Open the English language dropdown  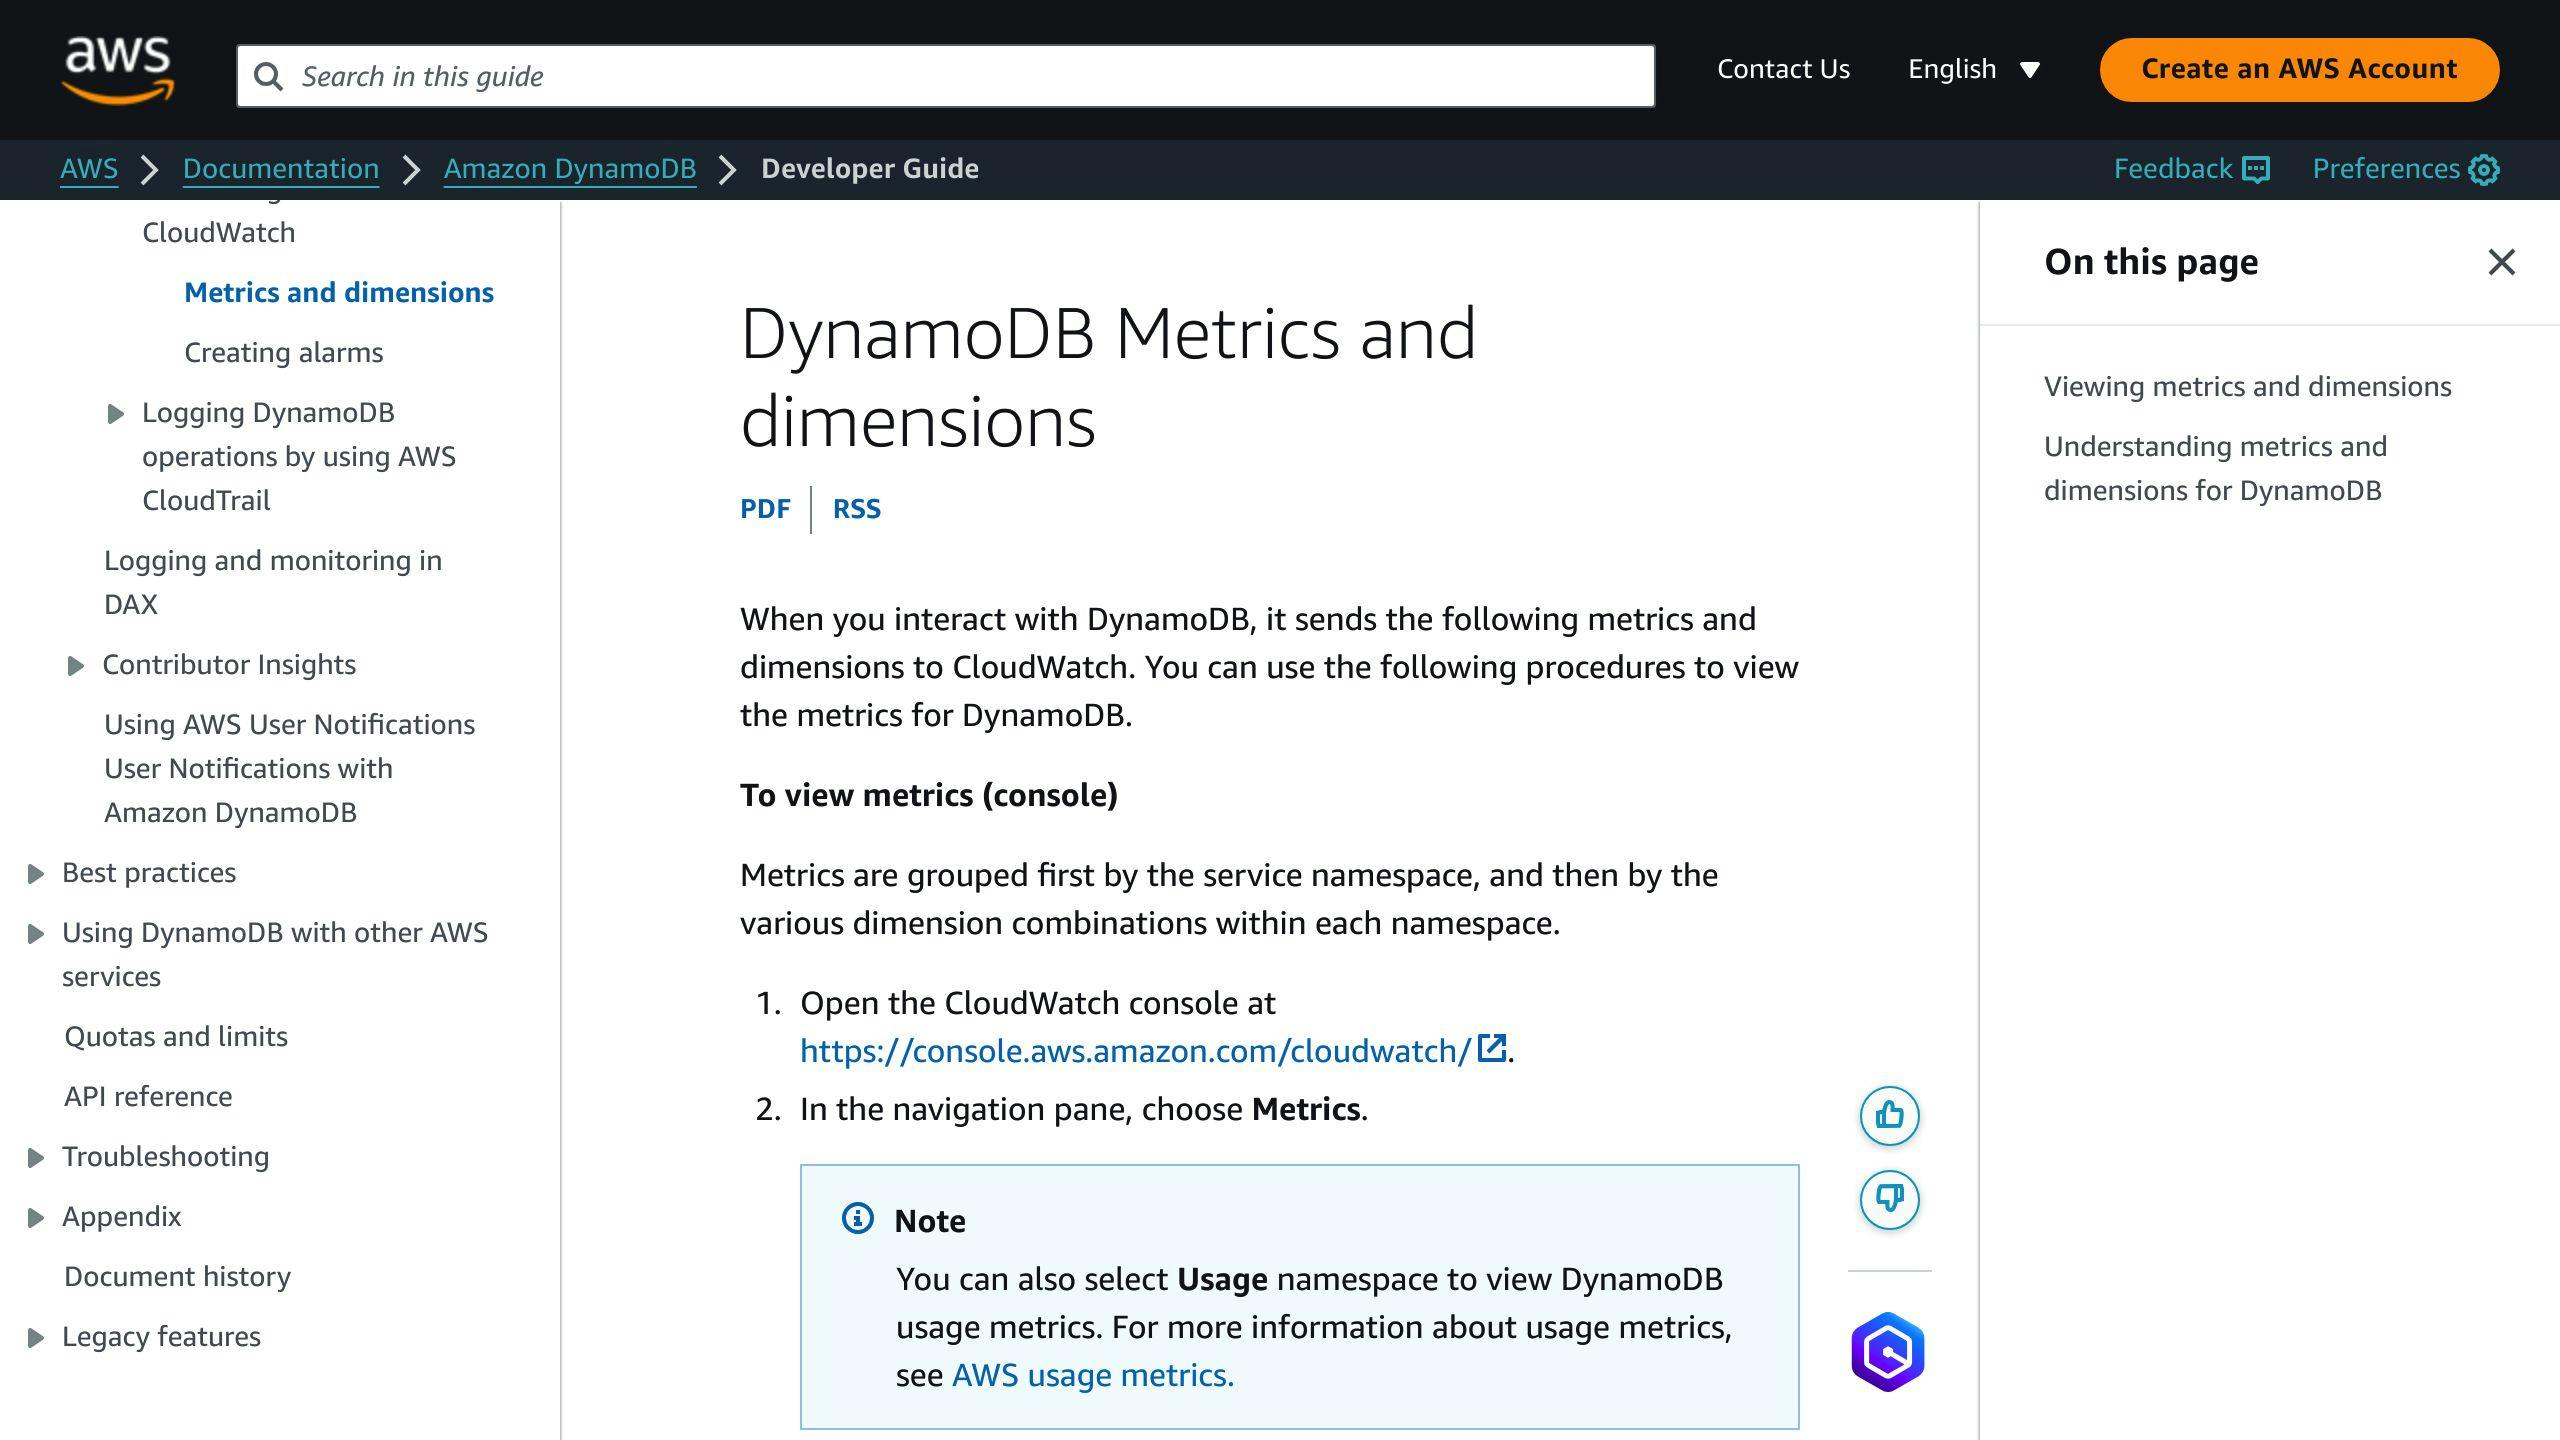click(x=1973, y=69)
